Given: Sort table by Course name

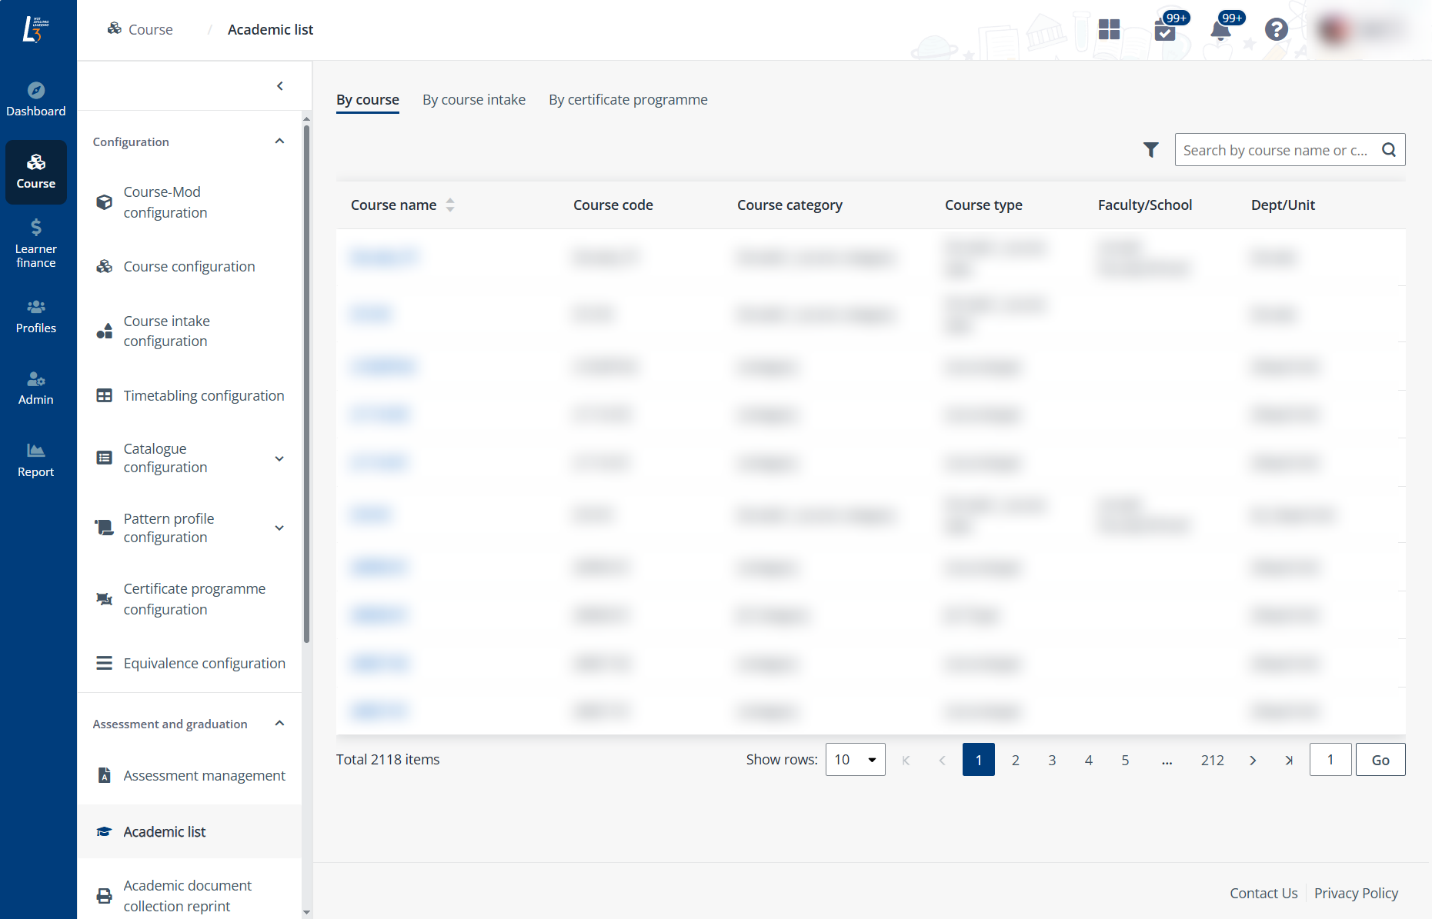Looking at the screenshot, I should 450,205.
